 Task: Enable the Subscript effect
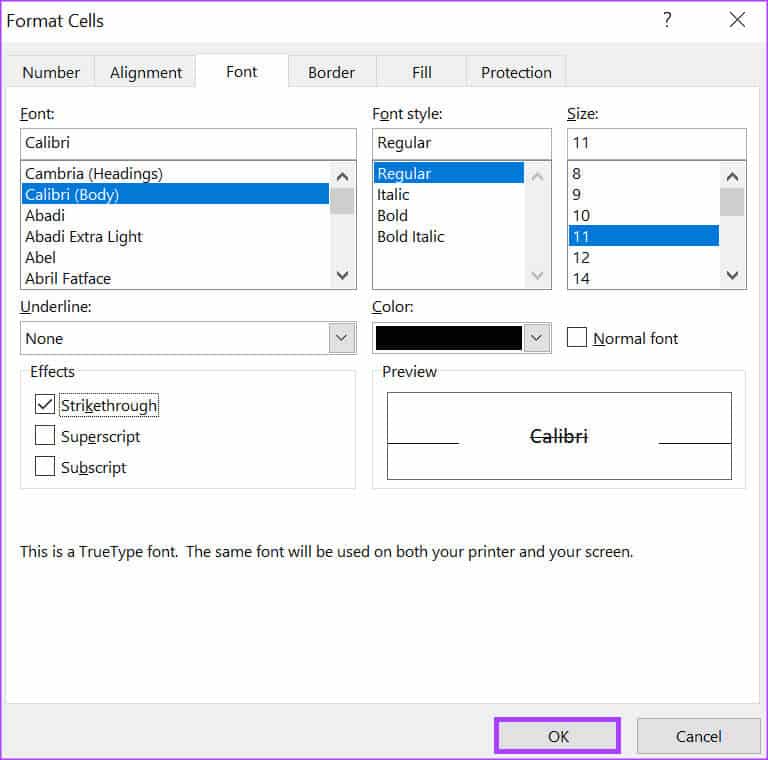point(45,467)
